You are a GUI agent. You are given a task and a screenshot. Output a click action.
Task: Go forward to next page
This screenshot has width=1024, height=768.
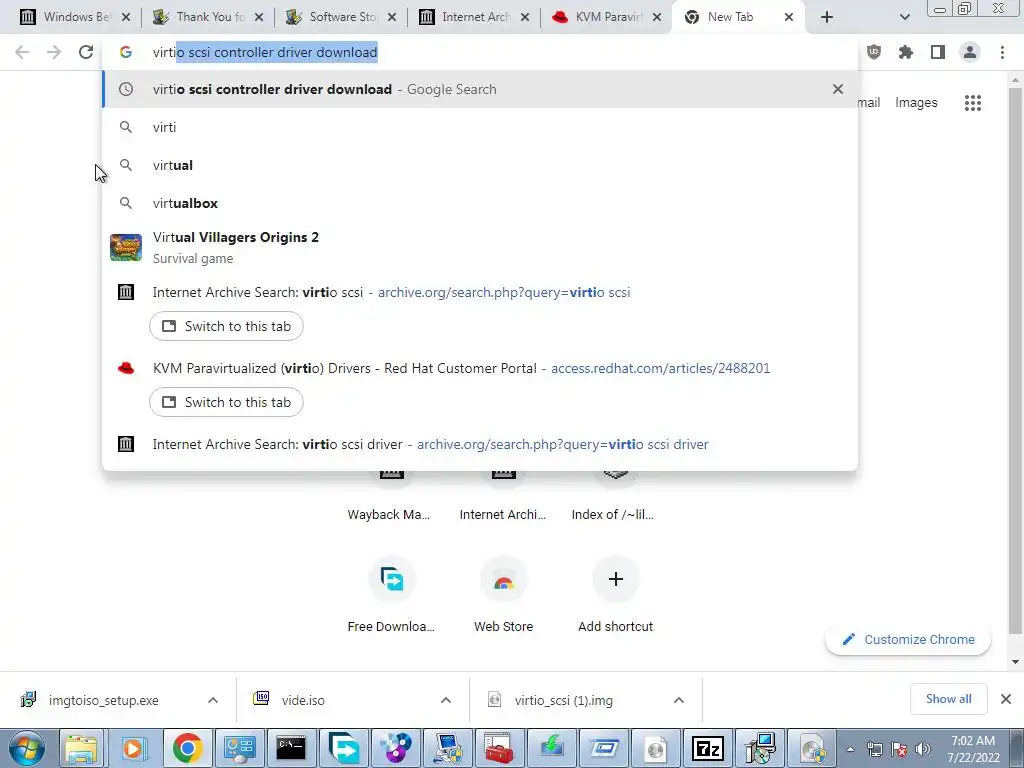54,52
